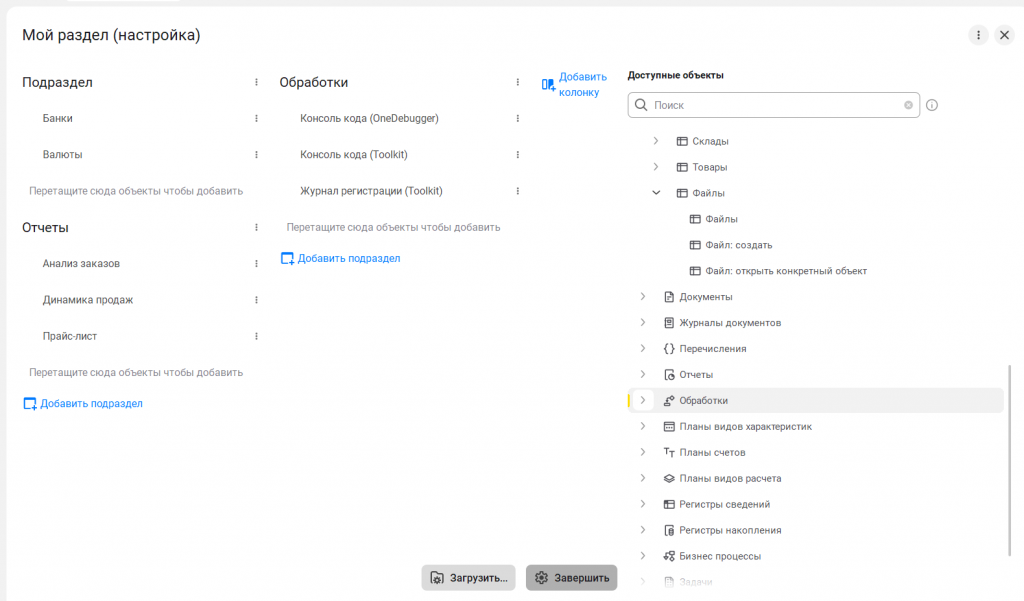Open options for Журнал регистрации (Toolkit)
The width and height of the screenshot is (1024, 601).
coord(518,191)
